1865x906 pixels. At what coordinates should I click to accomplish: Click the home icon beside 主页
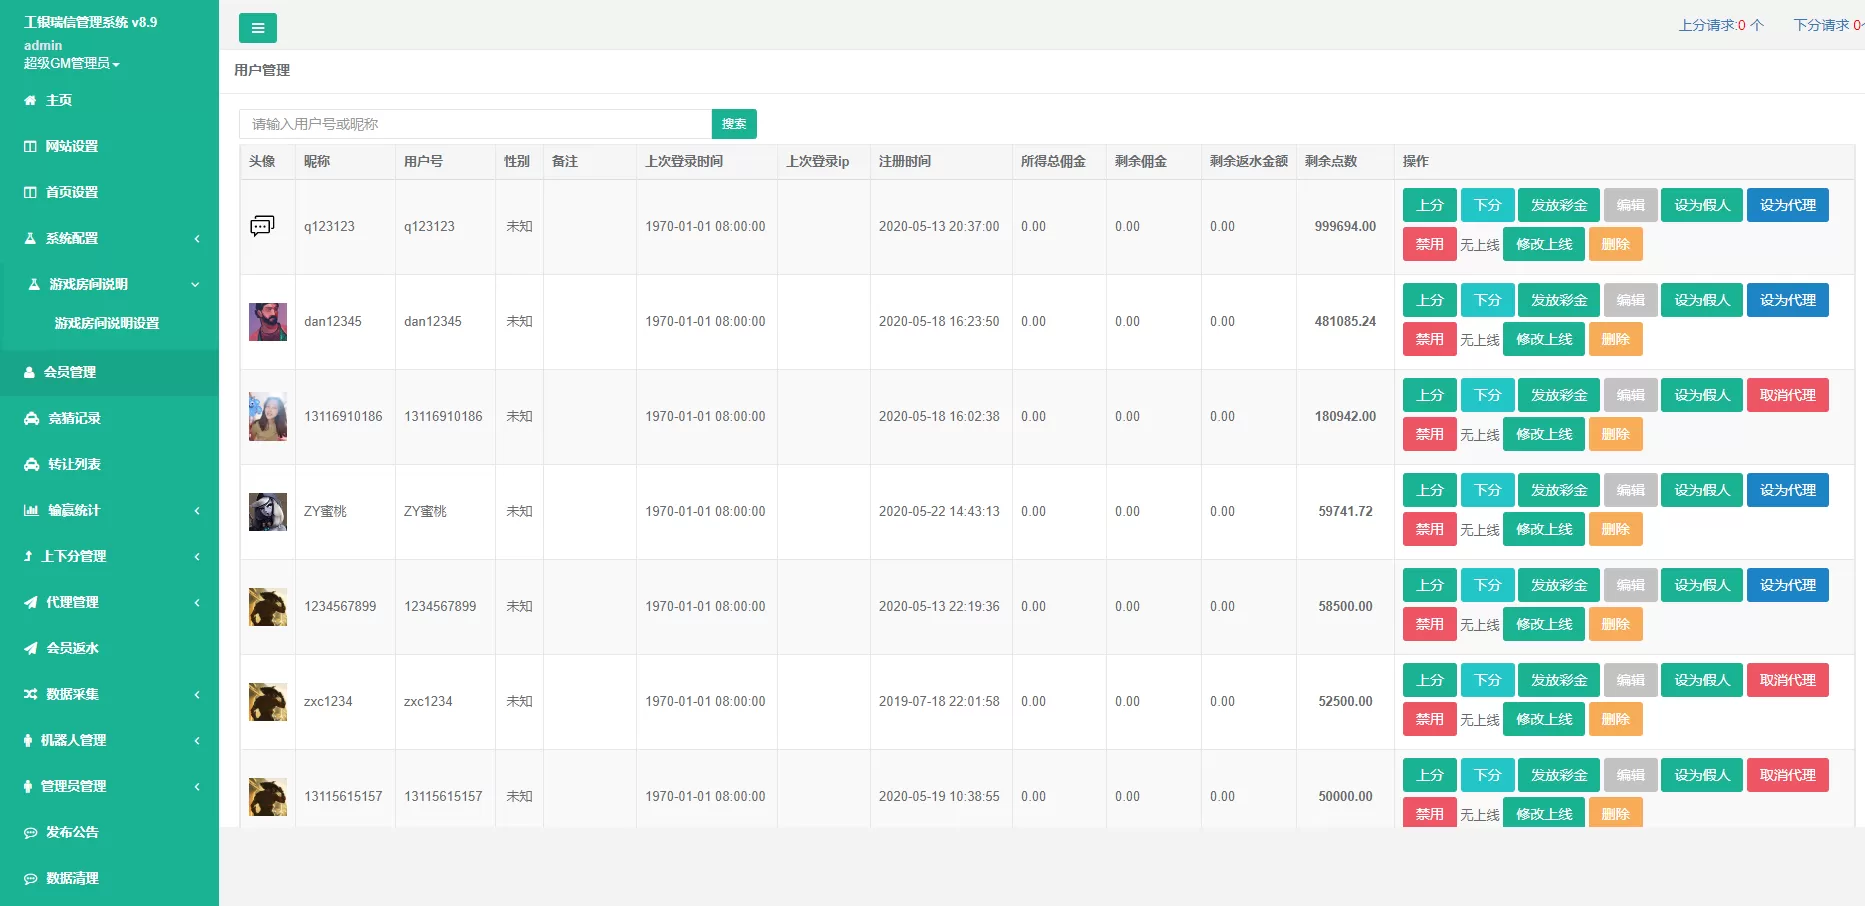click(30, 100)
